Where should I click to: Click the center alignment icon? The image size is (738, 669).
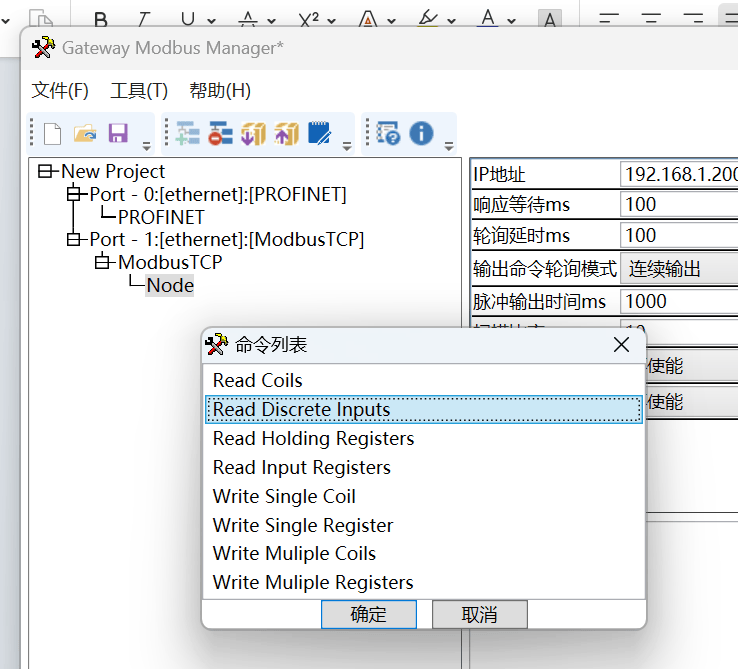(651, 19)
